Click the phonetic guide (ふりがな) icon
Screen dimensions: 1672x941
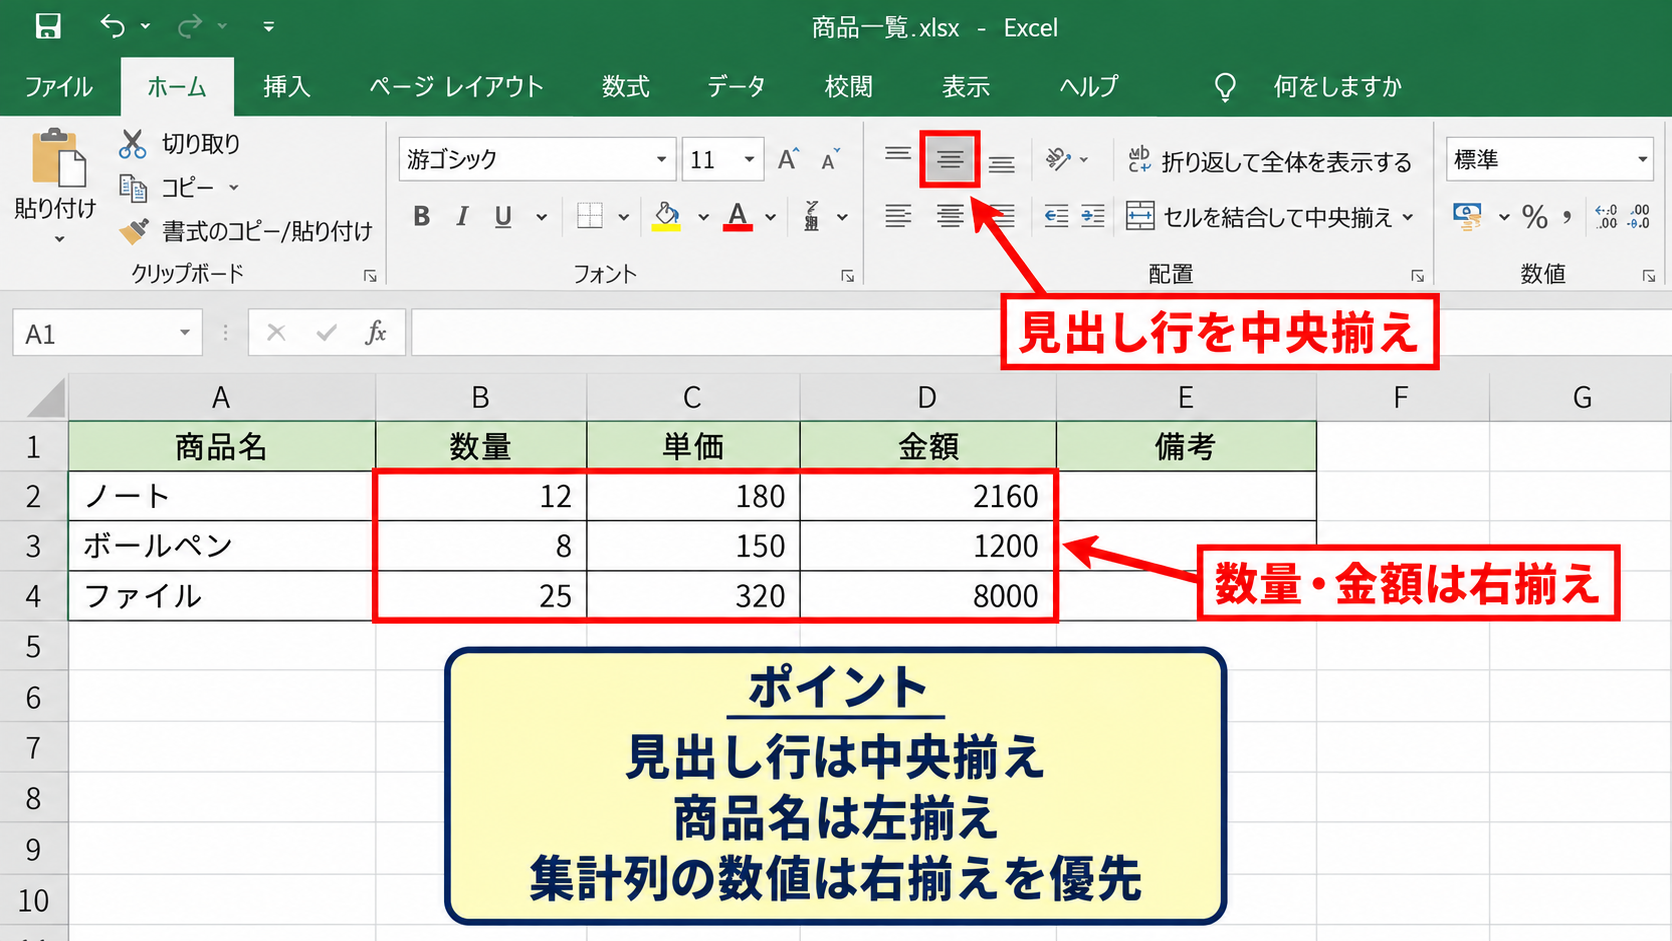(x=812, y=216)
